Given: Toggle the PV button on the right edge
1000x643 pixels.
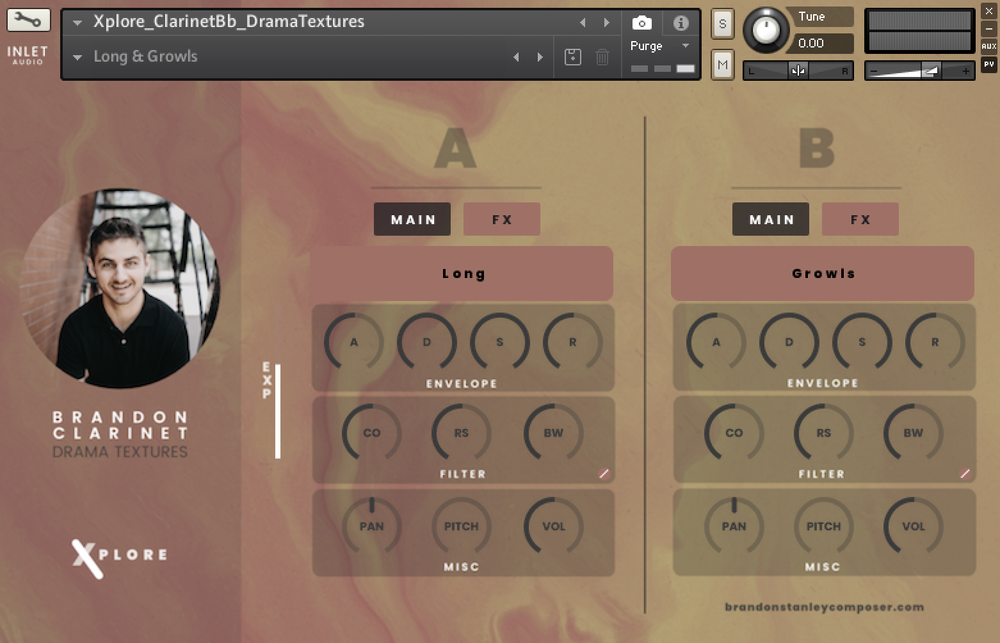Looking at the screenshot, I should tap(989, 63).
